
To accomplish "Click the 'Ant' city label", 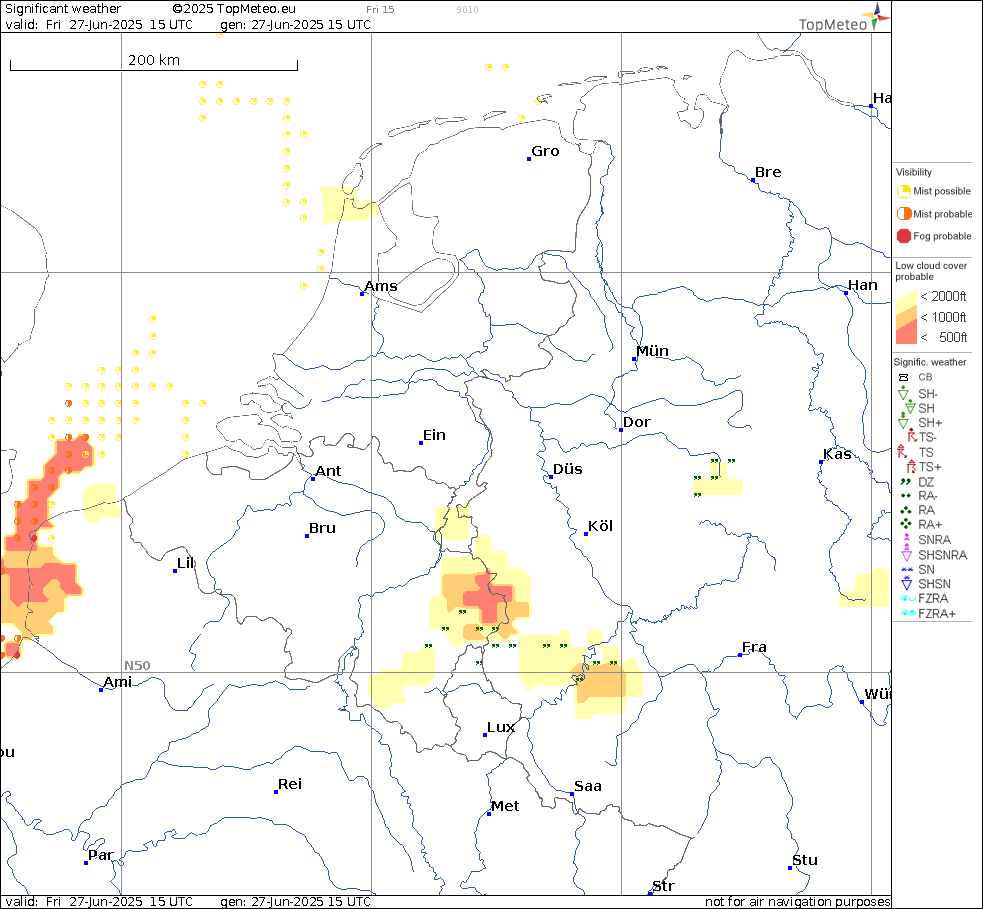I will [328, 471].
